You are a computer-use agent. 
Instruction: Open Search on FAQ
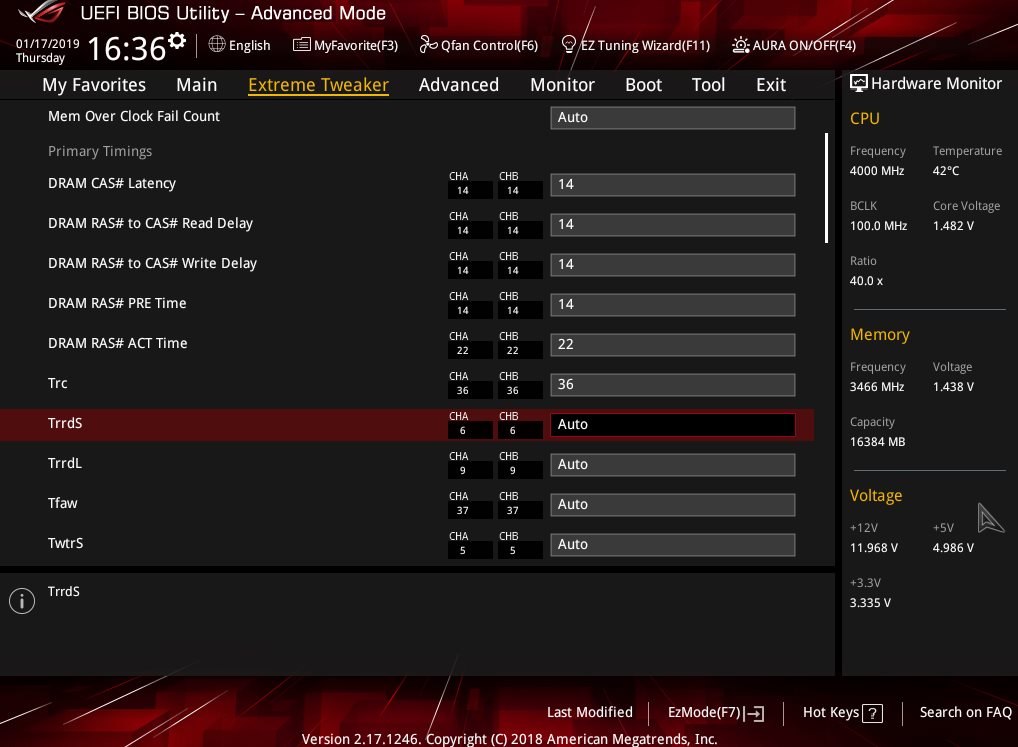coord(965,712)
